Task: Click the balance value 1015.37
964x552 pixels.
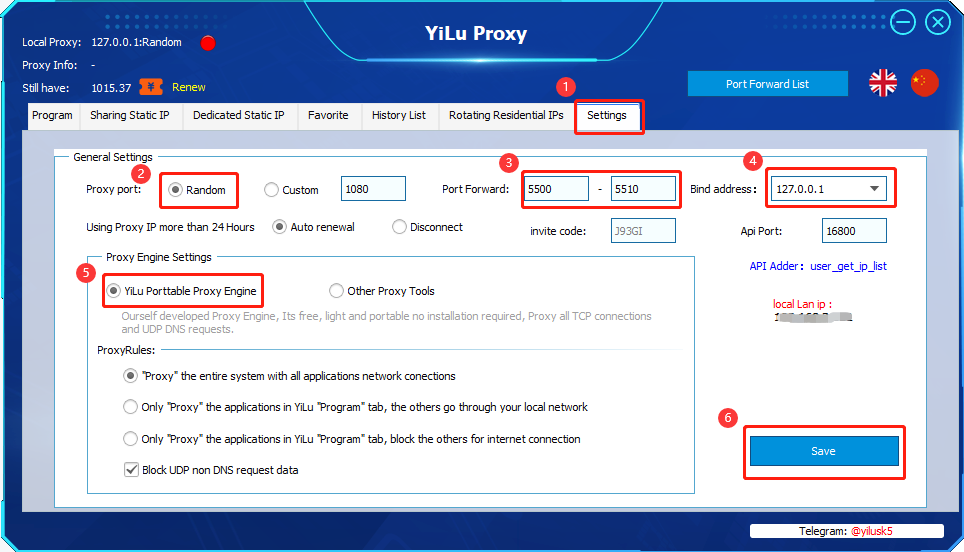Action: [111, 88]
